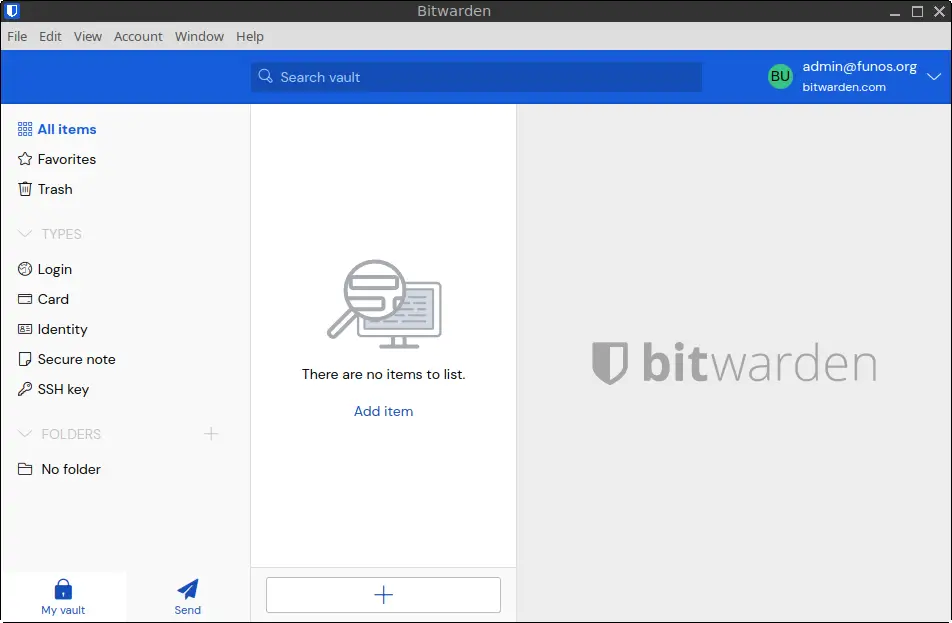The height and width of the screenshot is (623, 952).
Task: Open the File menu
Action: tap(17, 36)
